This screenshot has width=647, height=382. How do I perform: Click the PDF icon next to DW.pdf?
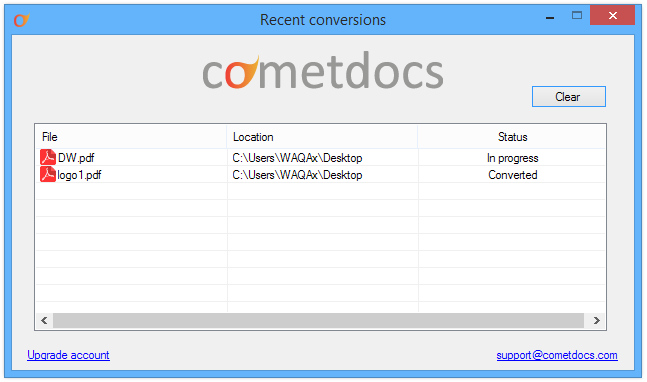pyautogui.click(x=48, y=158)
